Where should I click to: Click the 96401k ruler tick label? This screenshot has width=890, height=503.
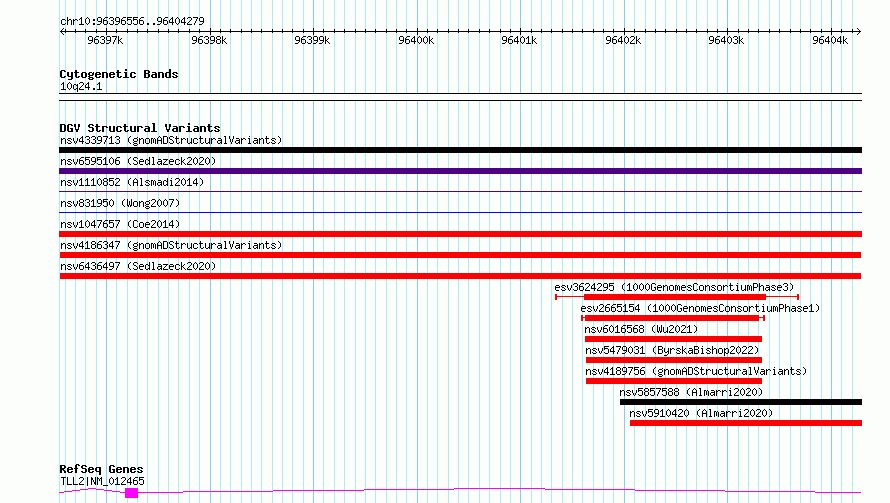coord(519,40)
